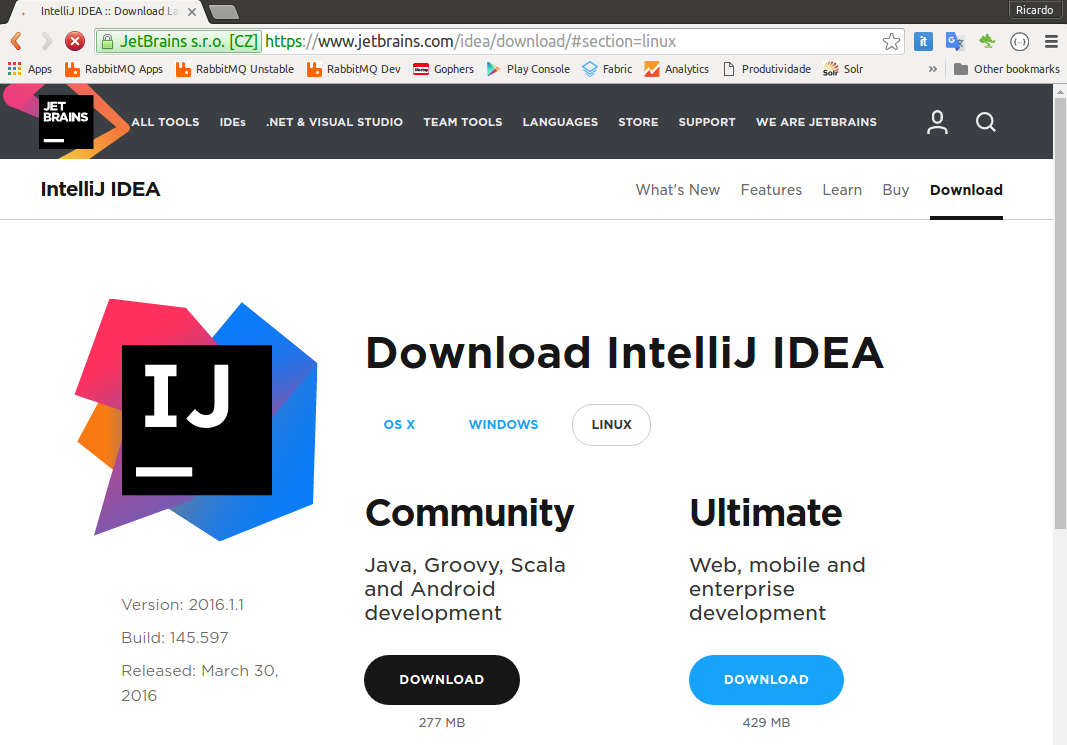Click the user account icon

937,122
